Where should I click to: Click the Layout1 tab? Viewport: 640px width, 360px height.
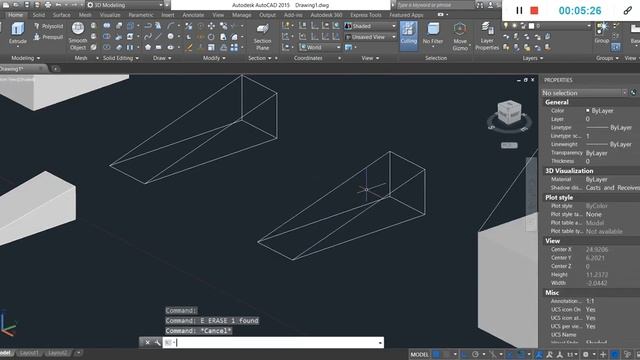(29, 353)
